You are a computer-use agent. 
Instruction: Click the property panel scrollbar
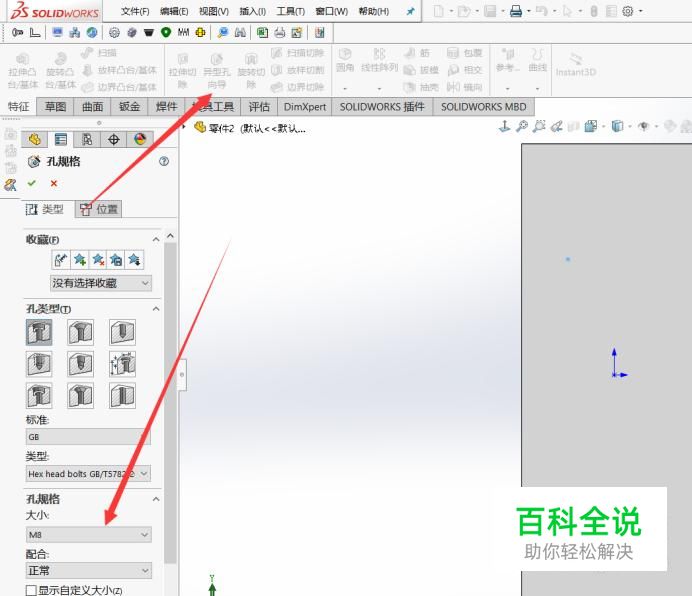point(170,402)
